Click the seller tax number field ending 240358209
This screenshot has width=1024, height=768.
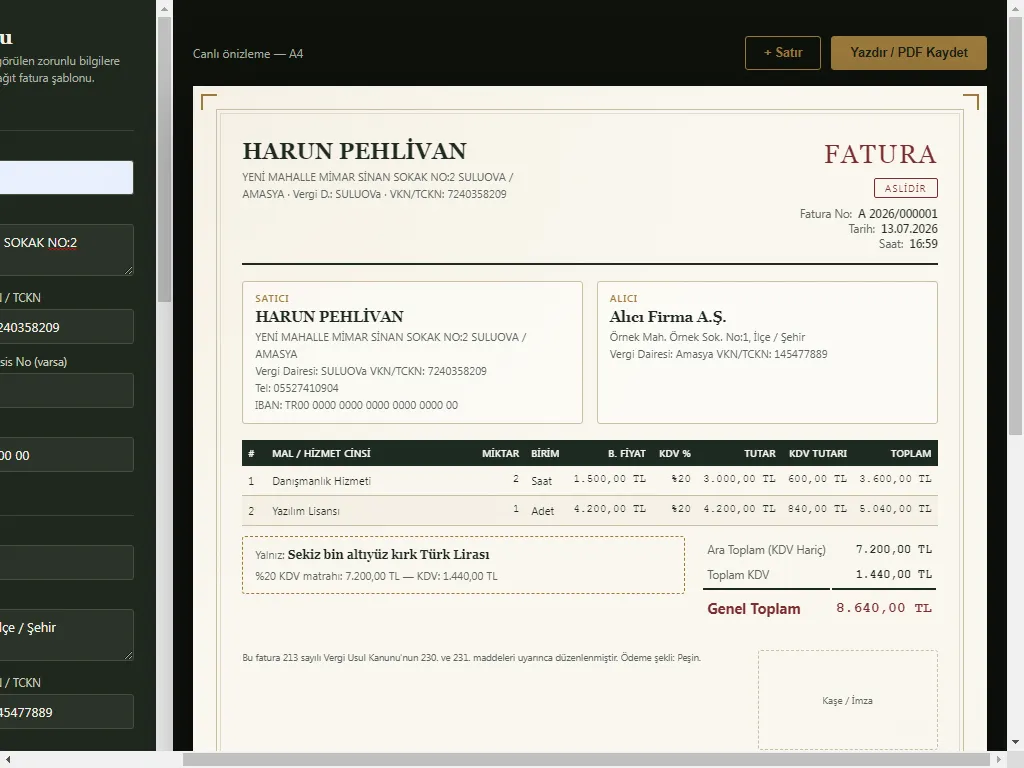[66, 327]
